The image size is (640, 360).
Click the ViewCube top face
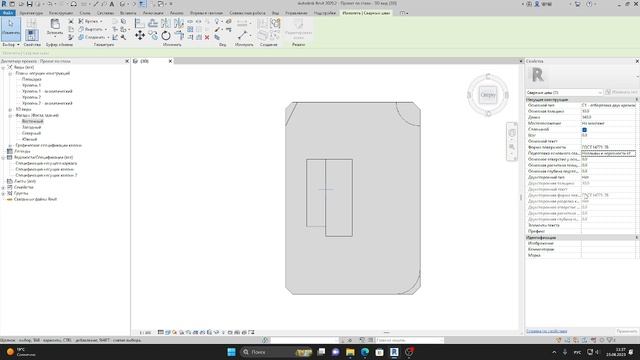click(x=487, y=95)
